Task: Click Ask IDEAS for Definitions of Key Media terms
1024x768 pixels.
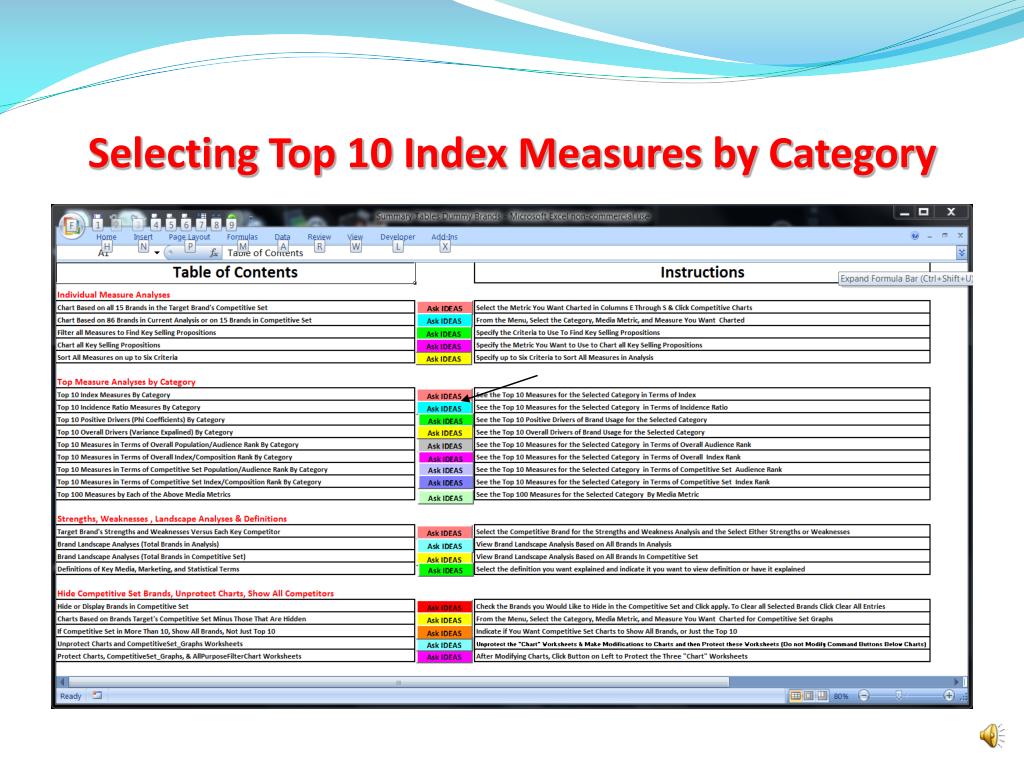Action: [444, 571]
